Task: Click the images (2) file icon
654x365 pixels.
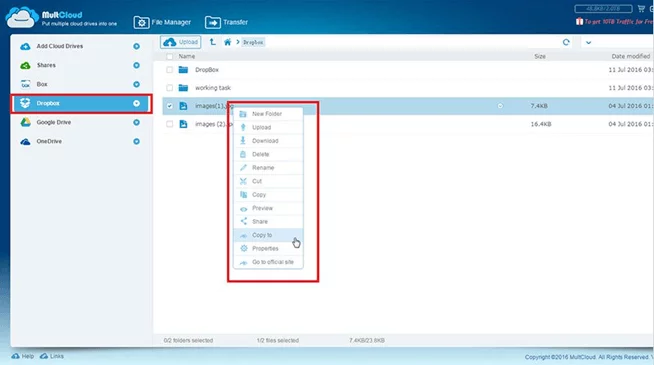Action: coord(183,124)
